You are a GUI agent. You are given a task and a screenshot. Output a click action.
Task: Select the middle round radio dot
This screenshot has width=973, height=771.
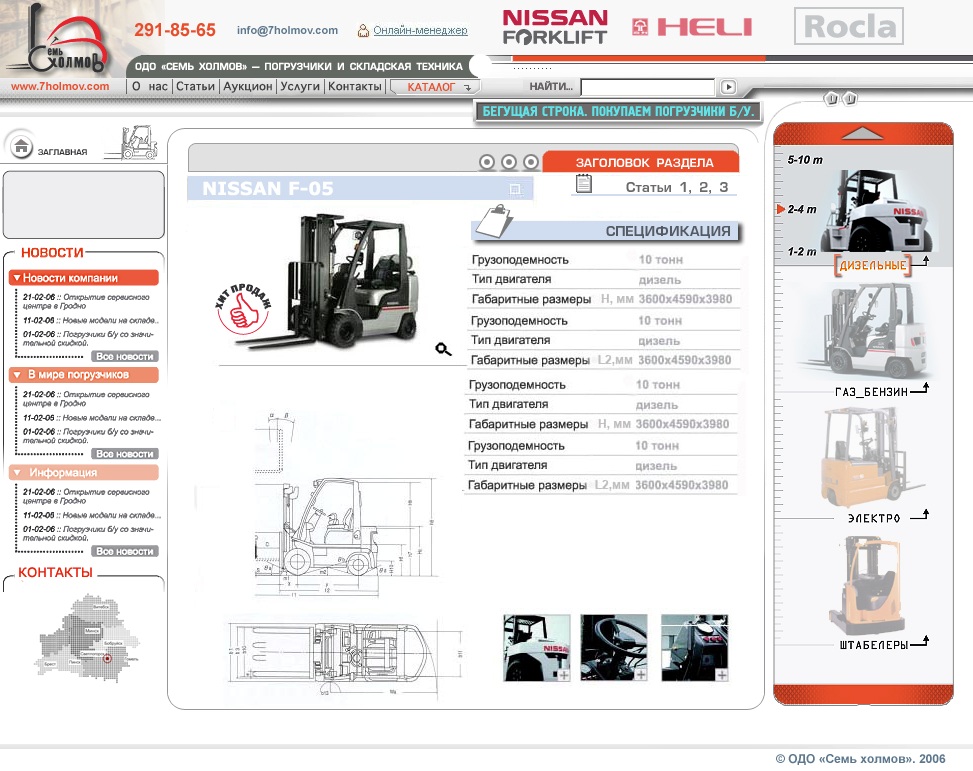[509, 162]
